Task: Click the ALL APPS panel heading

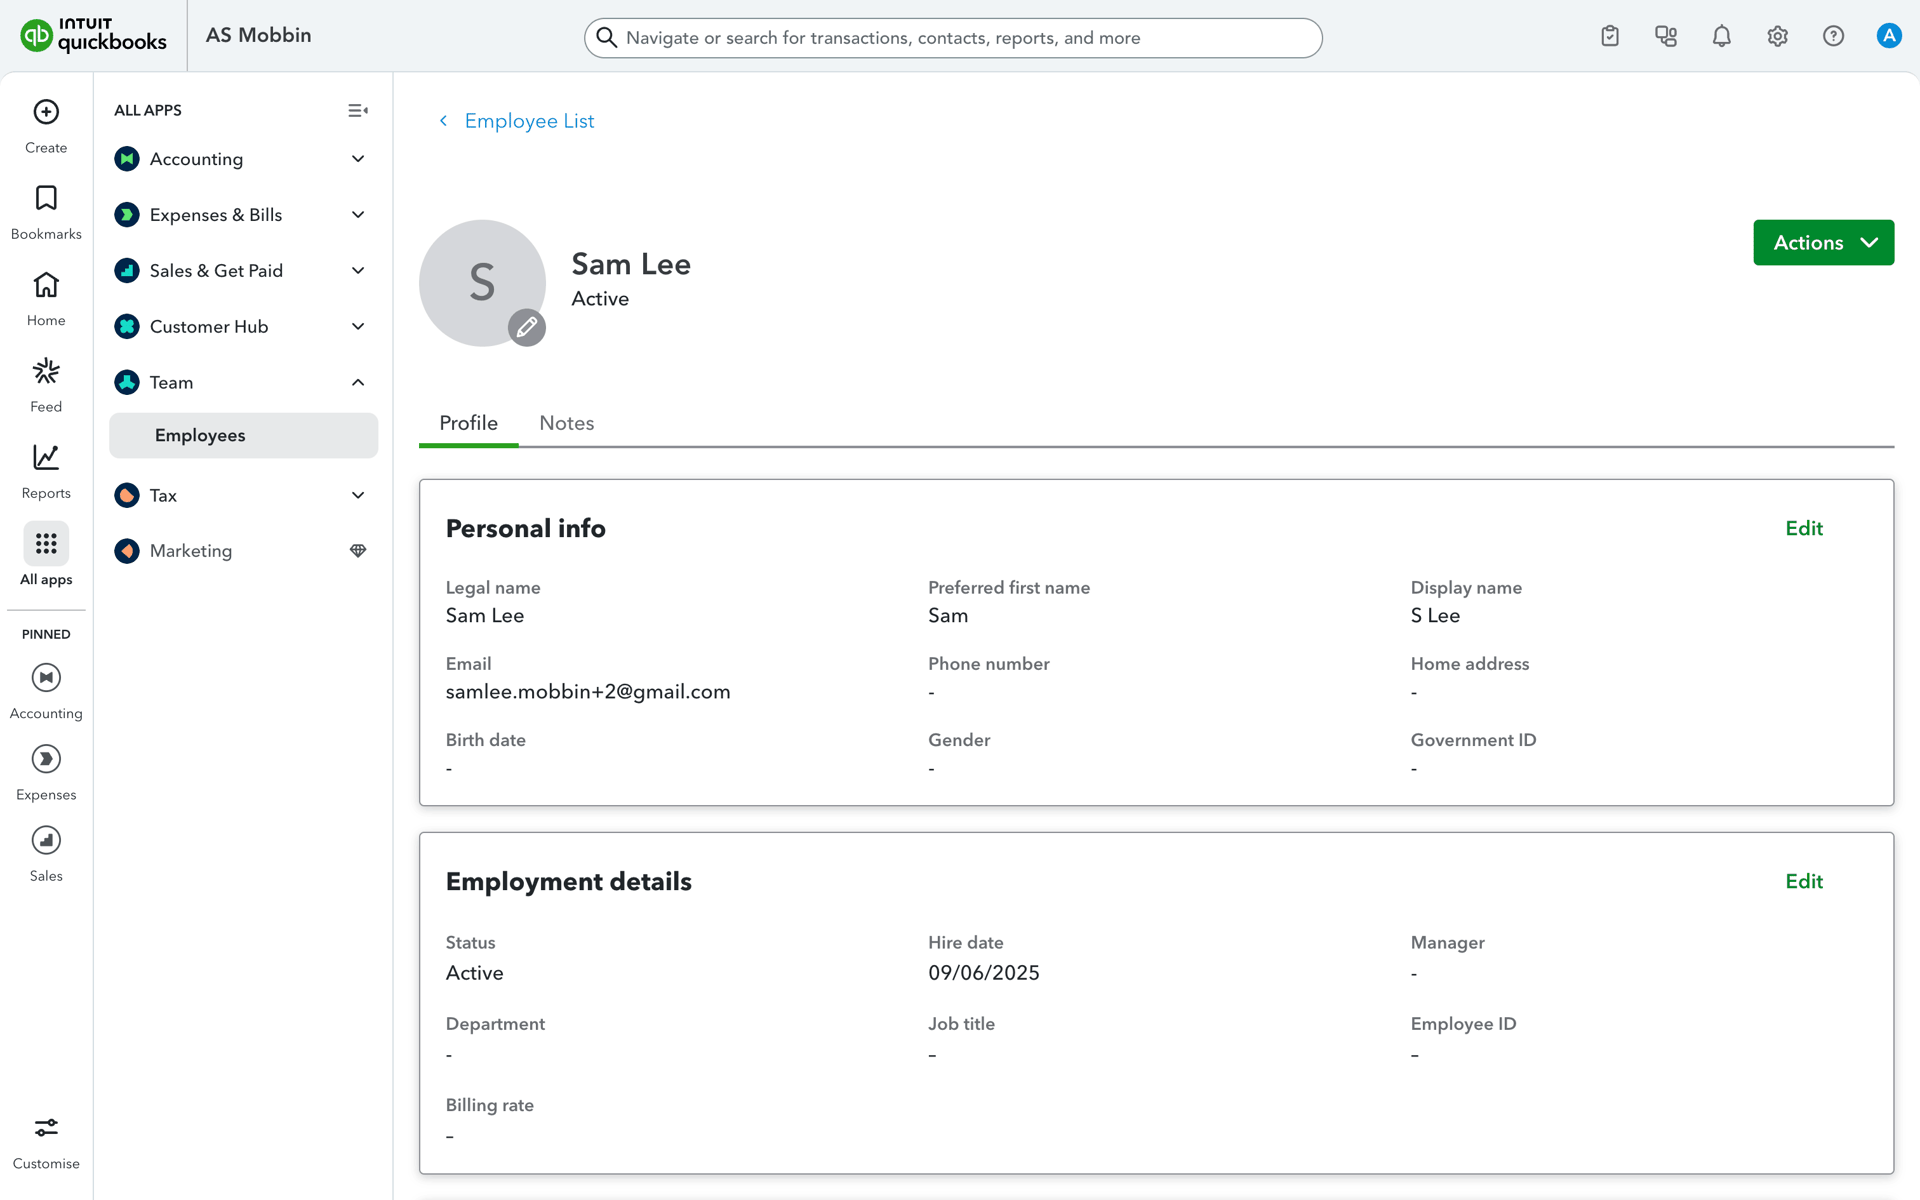Action: [x=148, y=111]
